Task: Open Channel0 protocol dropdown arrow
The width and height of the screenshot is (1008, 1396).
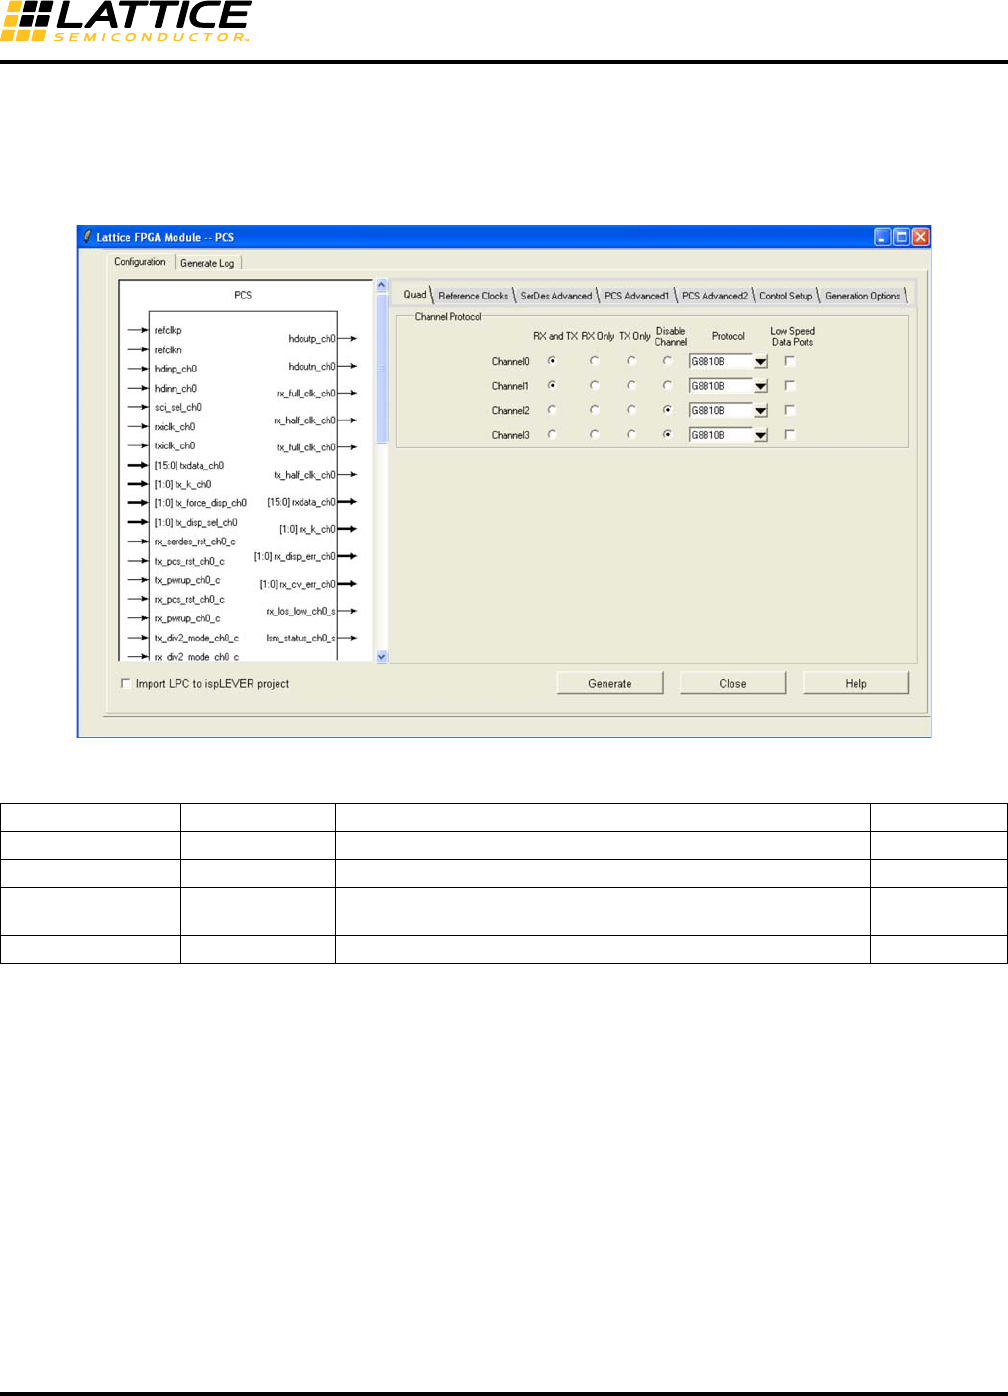Action: coord(760,362)
